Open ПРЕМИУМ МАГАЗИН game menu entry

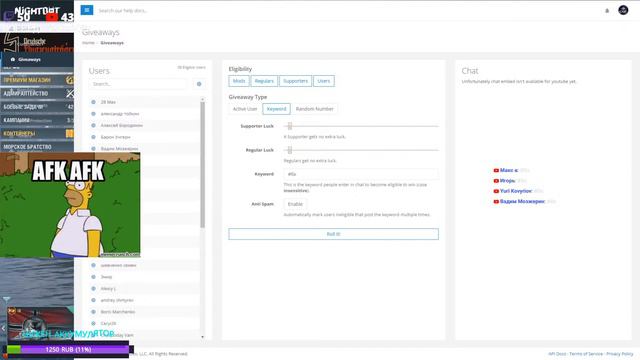click(37, 80)
